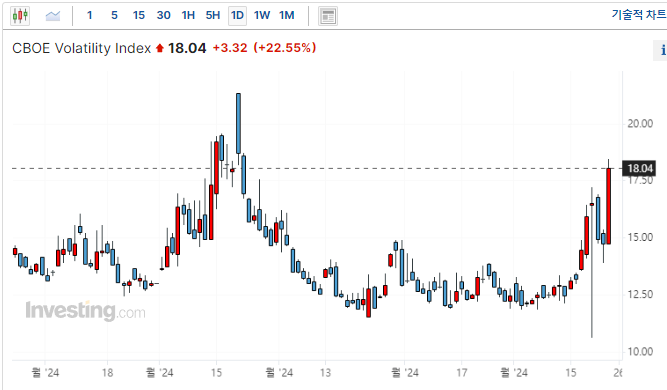Viewport: 667px width, 390px height.
Task: Open the chart layout table icon
Action: [x=328, y=16]
